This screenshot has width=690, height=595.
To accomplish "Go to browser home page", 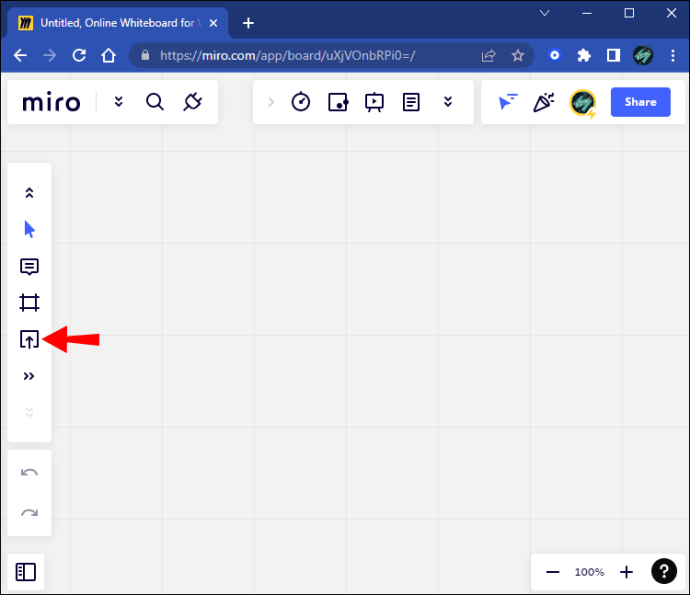I will click(108, 55).
